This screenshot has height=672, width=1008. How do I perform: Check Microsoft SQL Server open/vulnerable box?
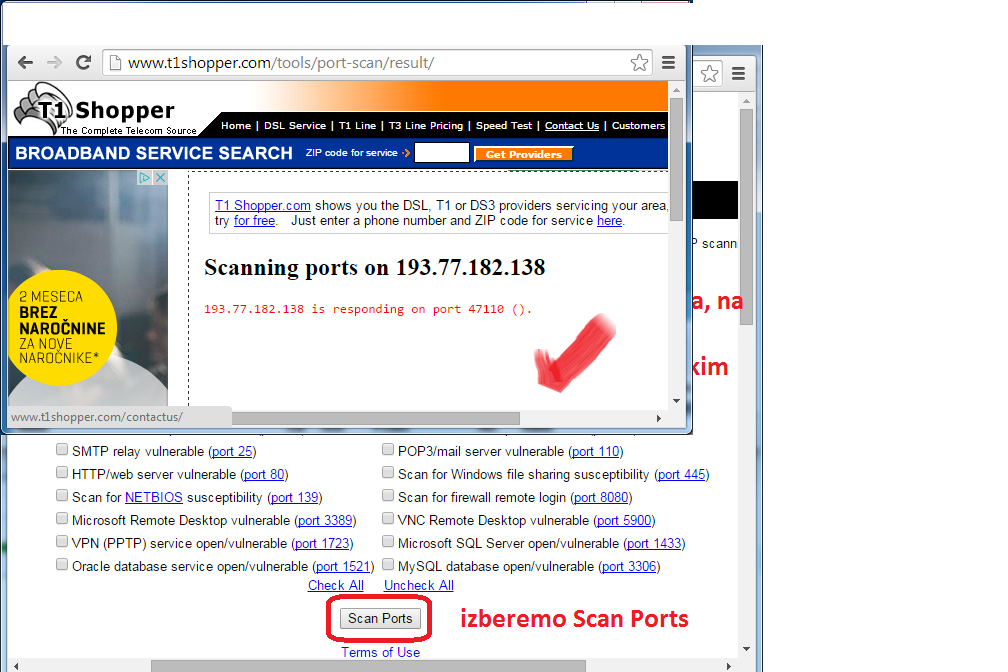(x=388, y=541)
